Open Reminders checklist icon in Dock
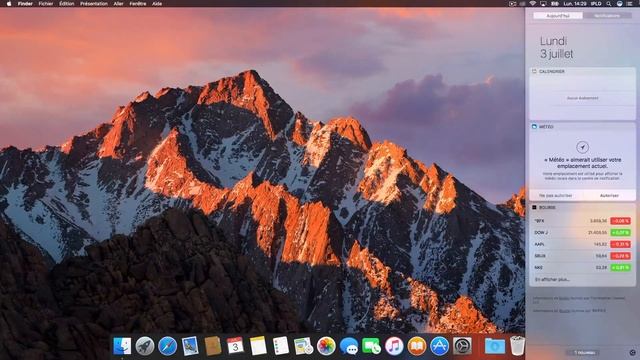Viewport: 640px width, 360px height. click(x=281, y=346)
